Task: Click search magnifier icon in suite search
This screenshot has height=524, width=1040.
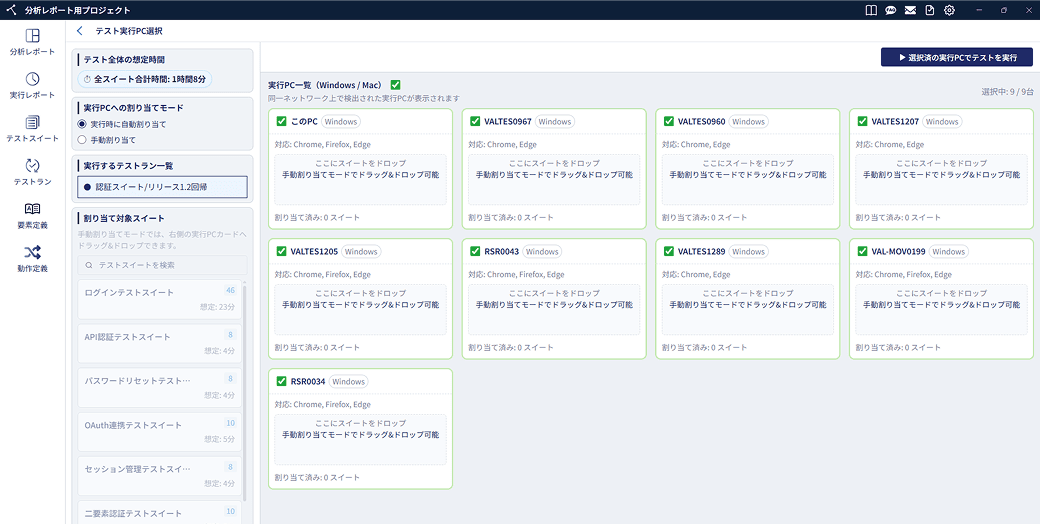Action: click(89, 265)
